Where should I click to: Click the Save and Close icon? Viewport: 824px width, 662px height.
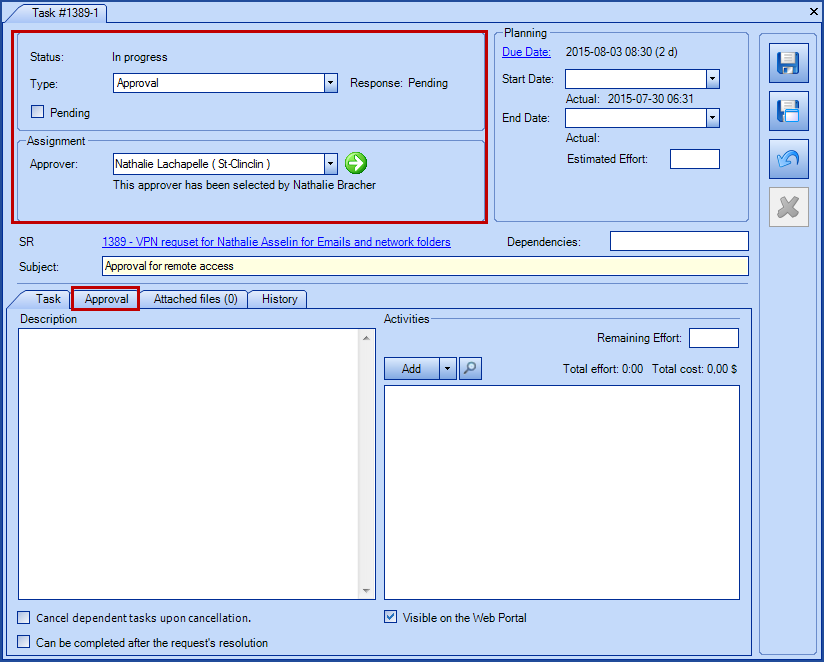(x=788, y=111)
